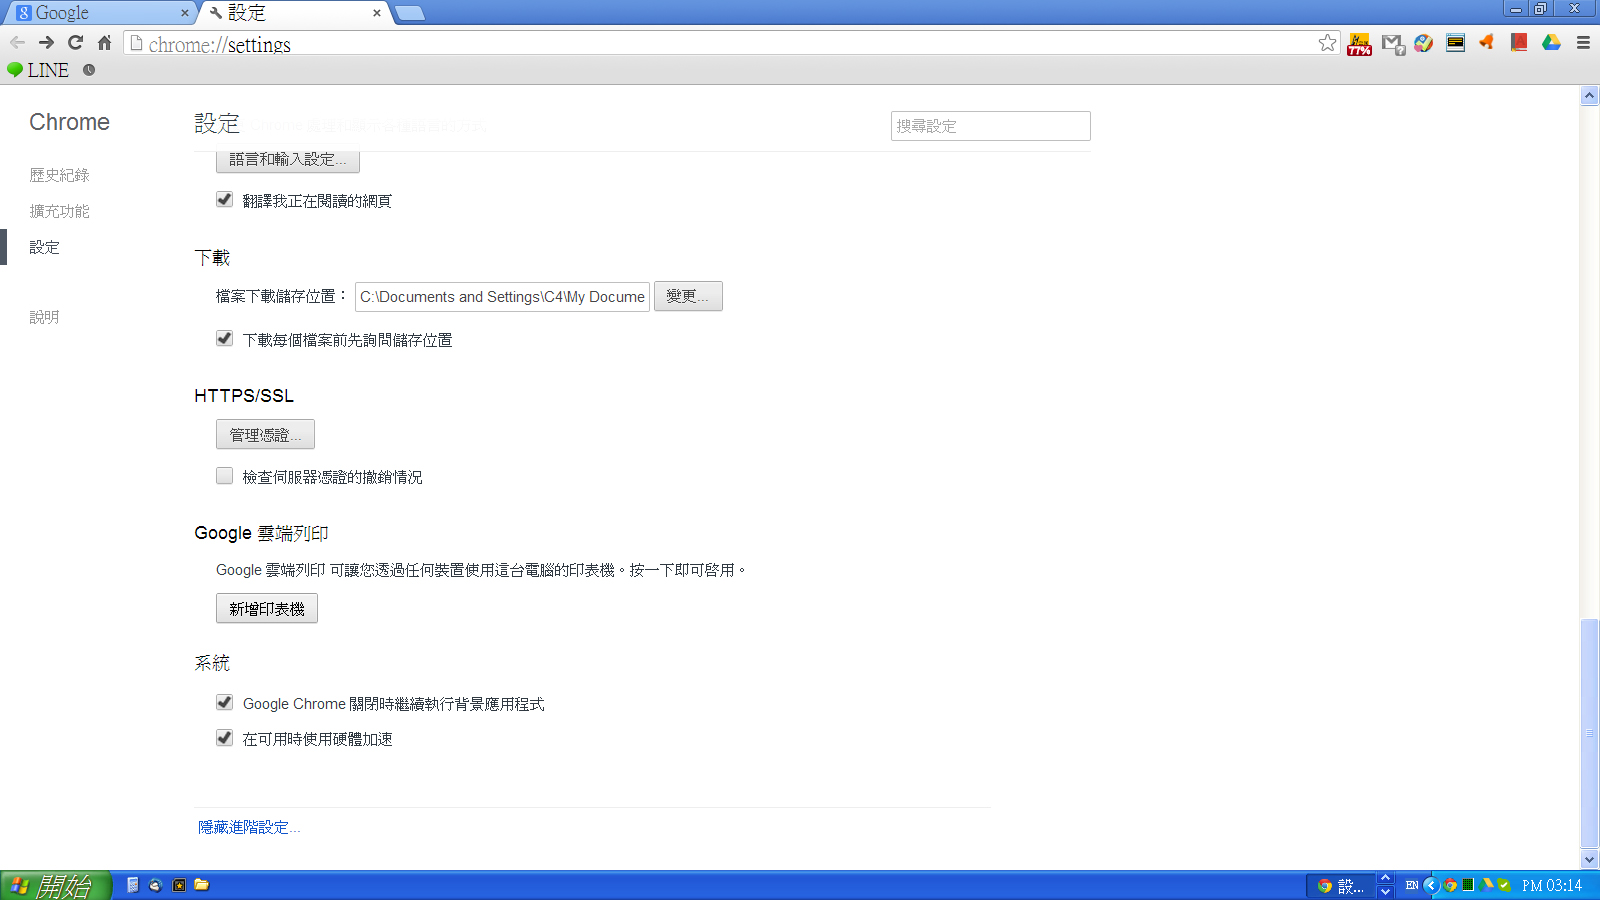Click the 新增印表機 button

267,608
